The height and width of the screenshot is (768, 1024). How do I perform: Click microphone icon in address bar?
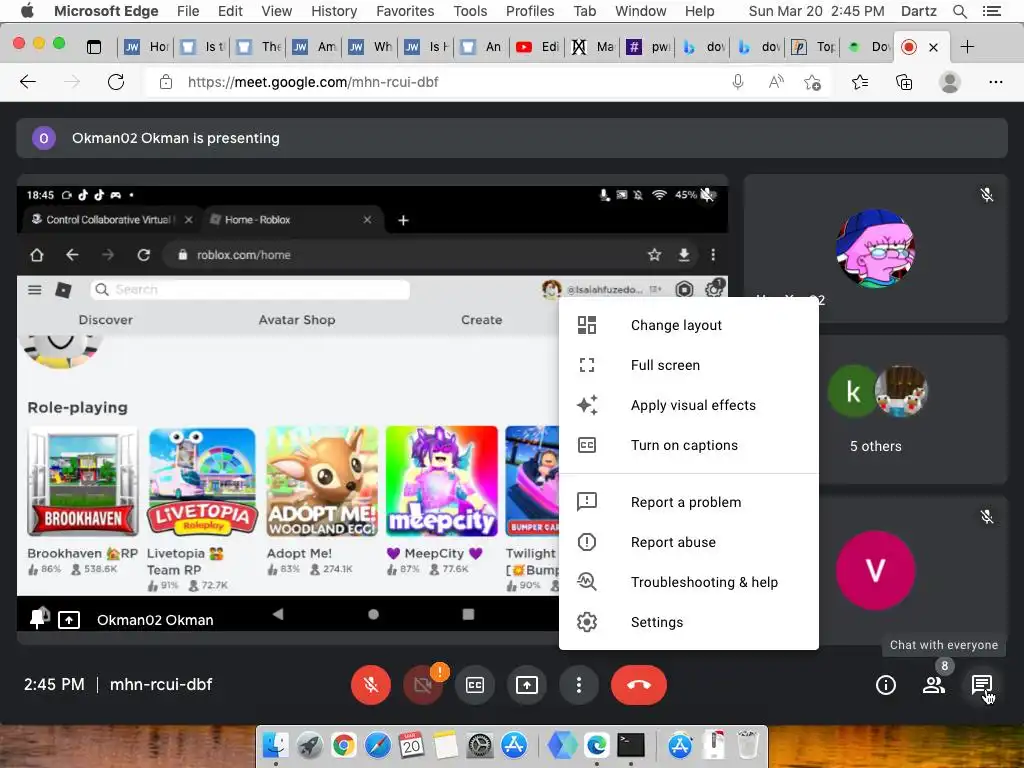(738, 82)
